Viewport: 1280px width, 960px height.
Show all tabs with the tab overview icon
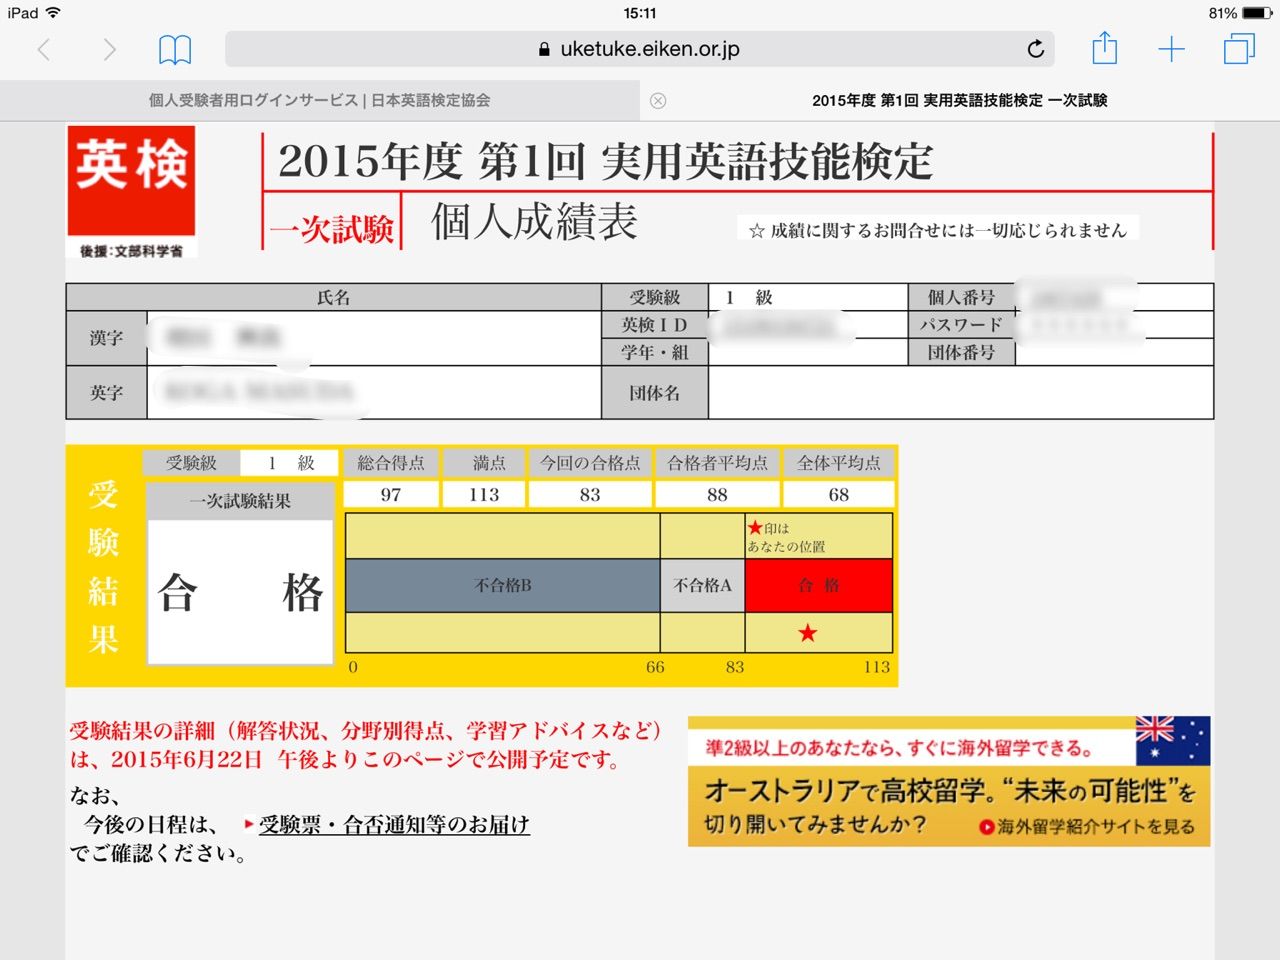(x=1239, y=49)
